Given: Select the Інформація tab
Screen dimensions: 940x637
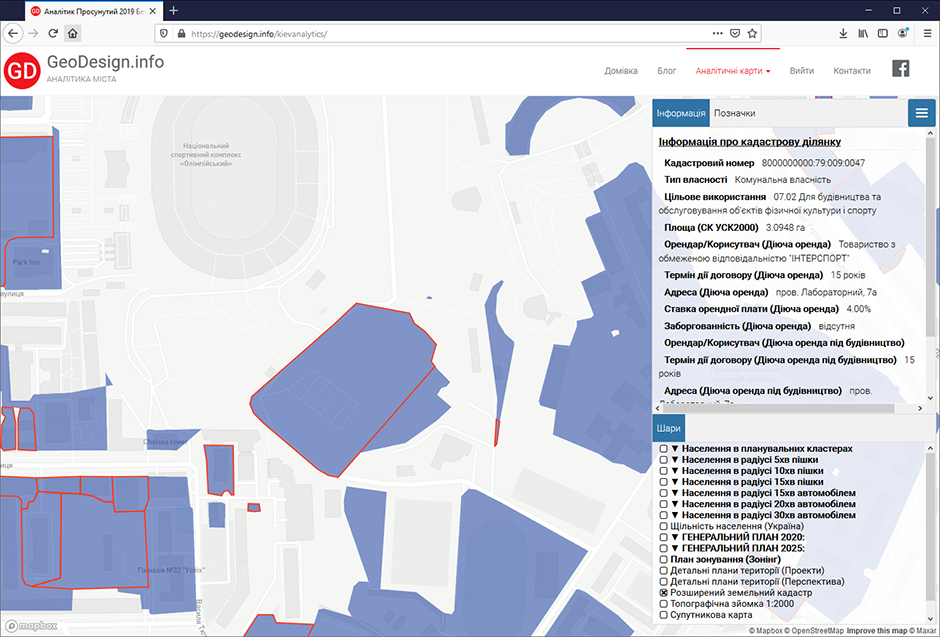Looking at the screenshot, I should tap(681, 113).
